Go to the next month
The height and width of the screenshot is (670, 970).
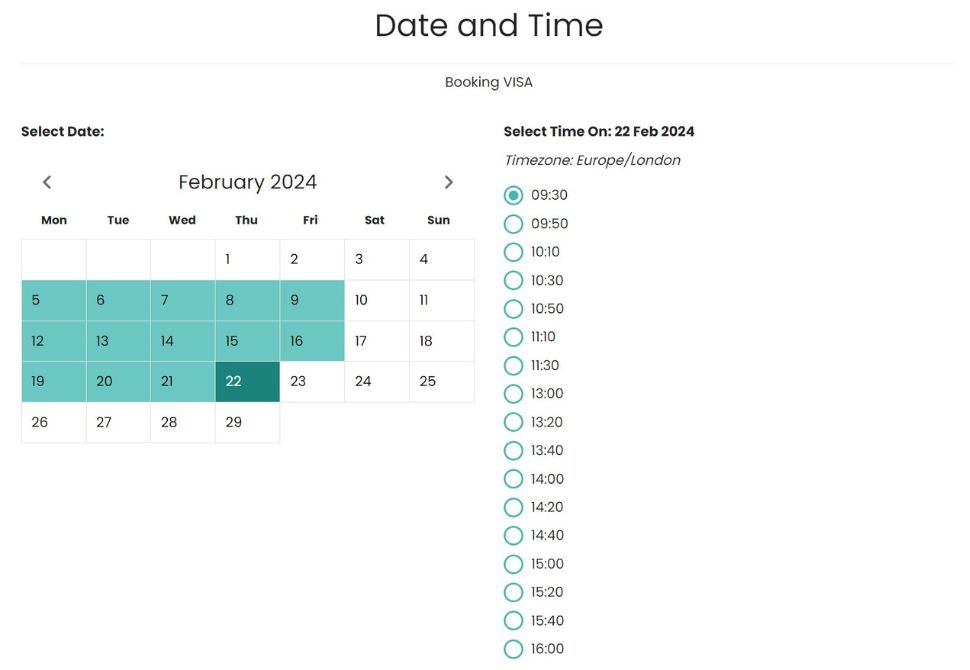tap(449, 182)
